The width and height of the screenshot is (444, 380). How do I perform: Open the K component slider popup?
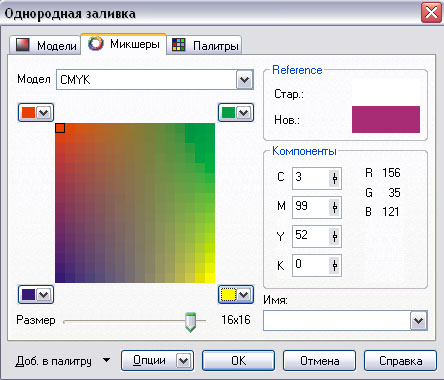click(x=335, y=266)
